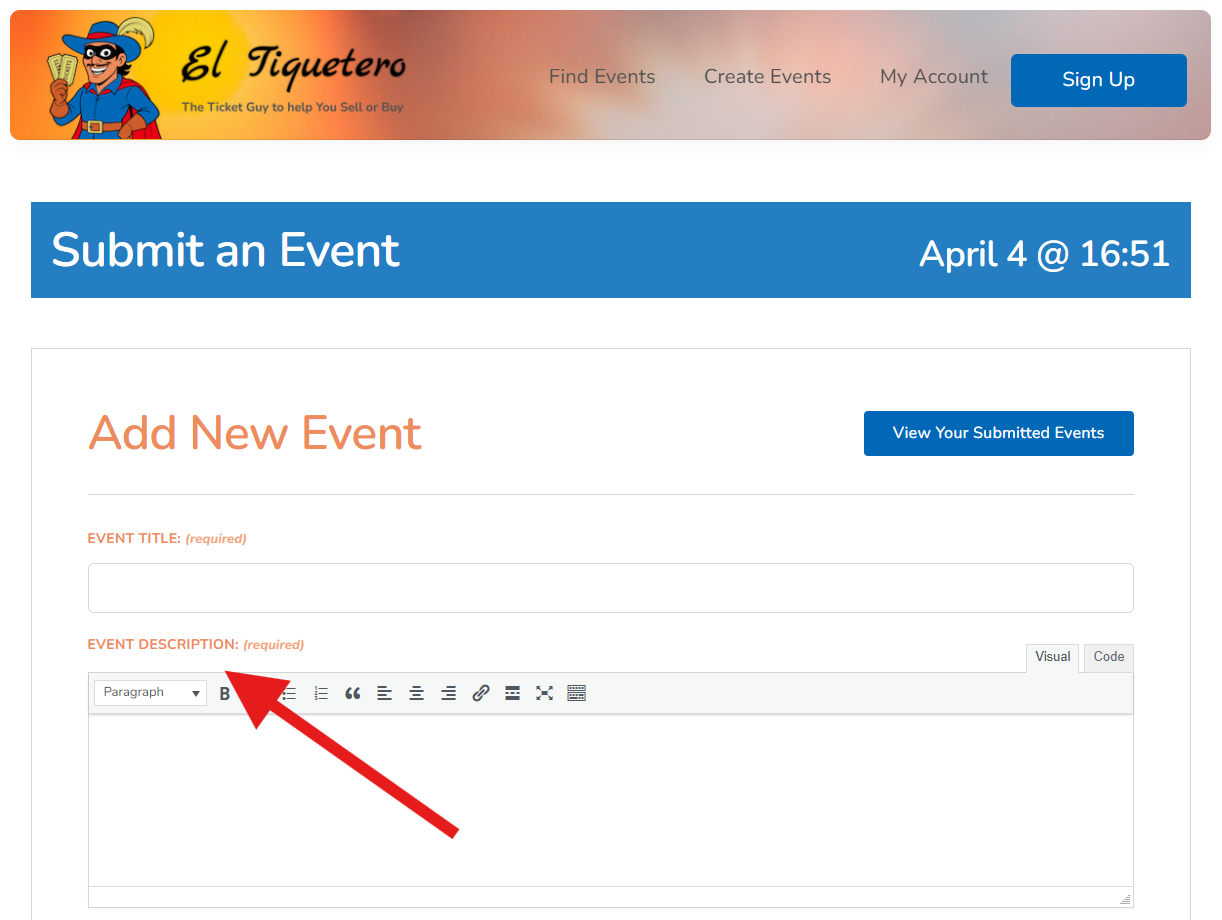This screenshot has width=1222, height=920.
Task: Open My Account in navigation
Action: tap(934, 77)
